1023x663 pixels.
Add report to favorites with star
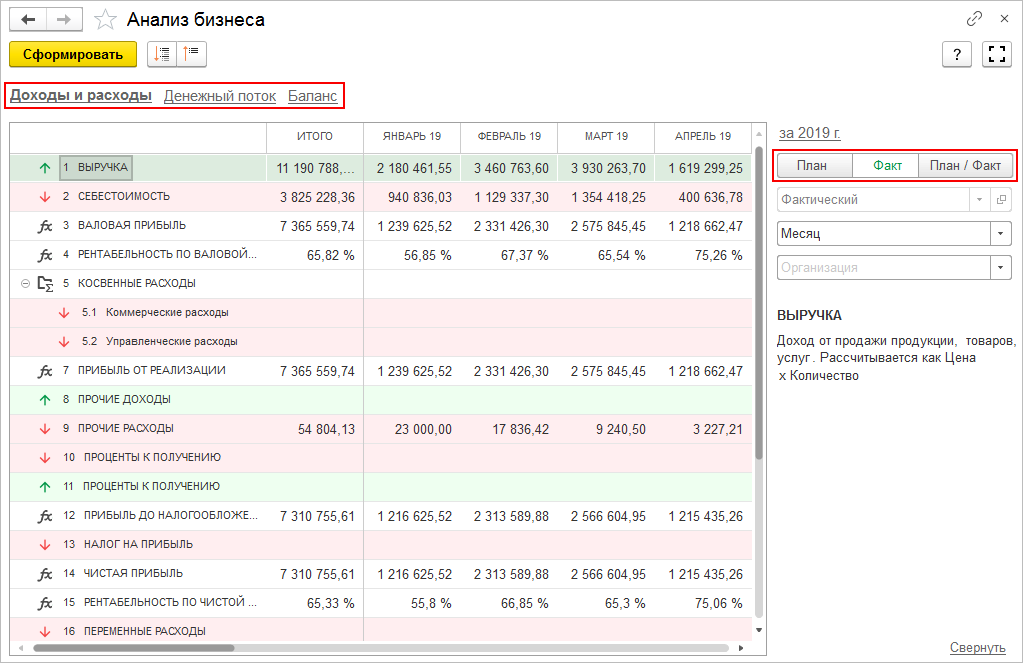[104, 19]
